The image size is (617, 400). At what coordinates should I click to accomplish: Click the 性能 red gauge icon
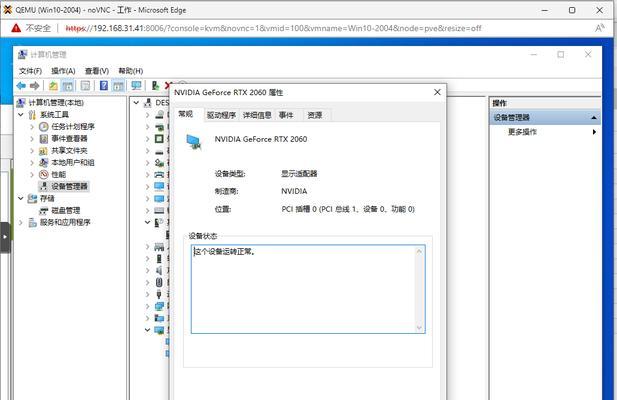tap(44, 174)
